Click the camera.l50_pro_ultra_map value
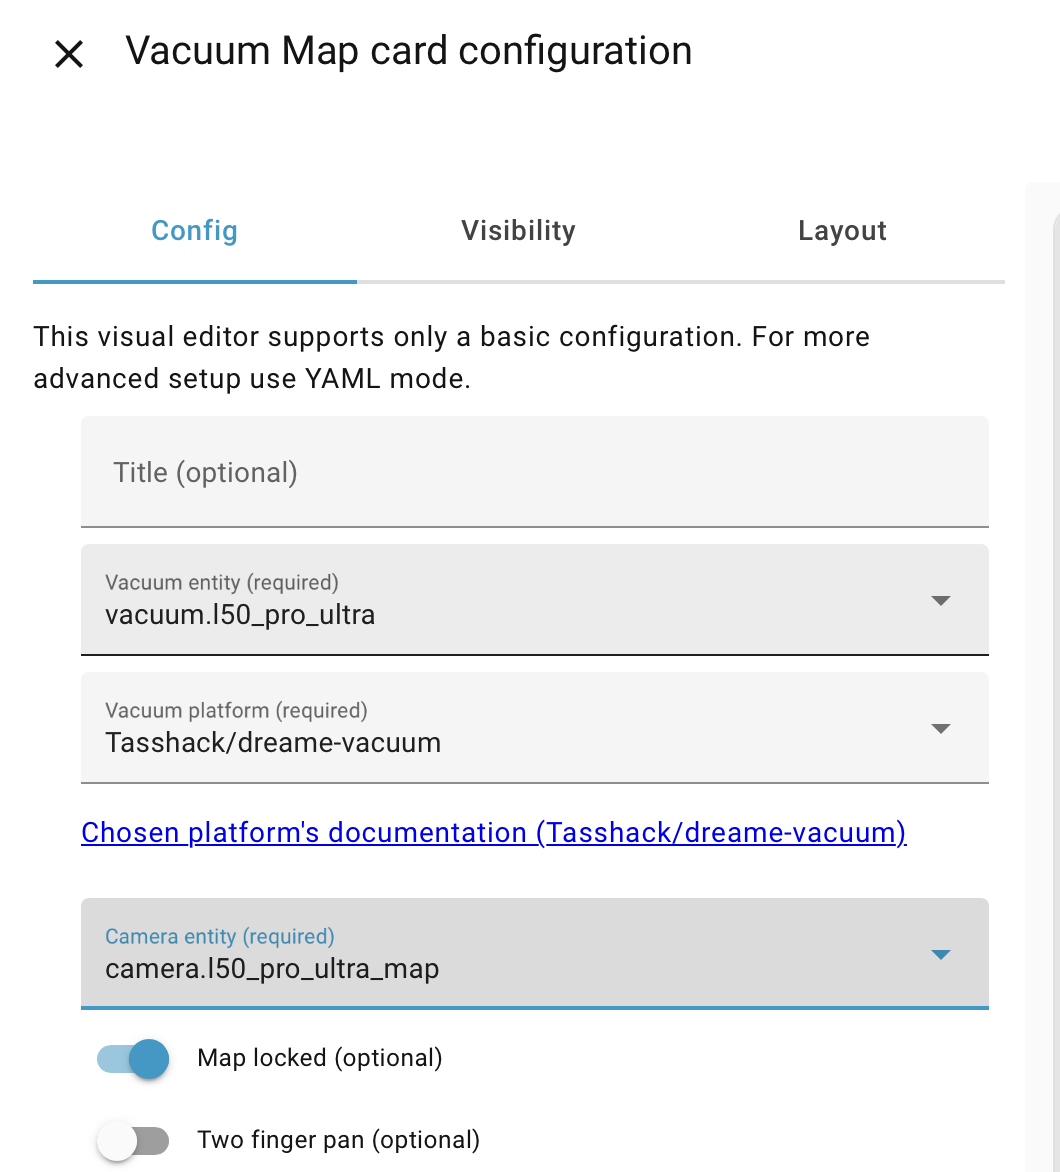Image resolution: width=1060 pixels, height=1172 pixels. coord(272,969)
